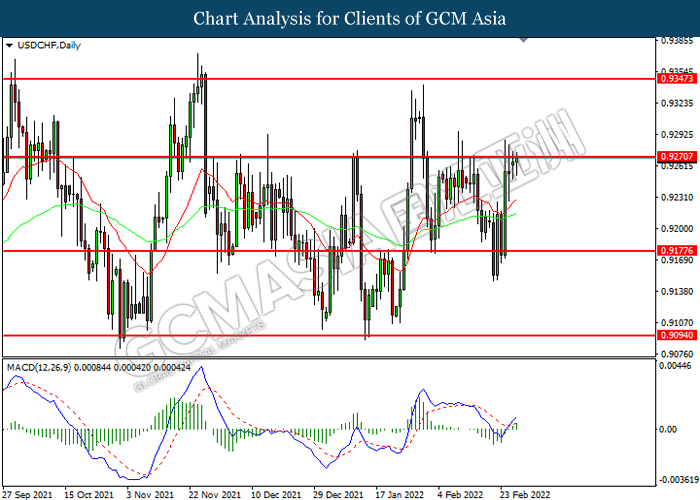
Task: Select the 0.90940 red price level label
Action: tap(677, 335)
